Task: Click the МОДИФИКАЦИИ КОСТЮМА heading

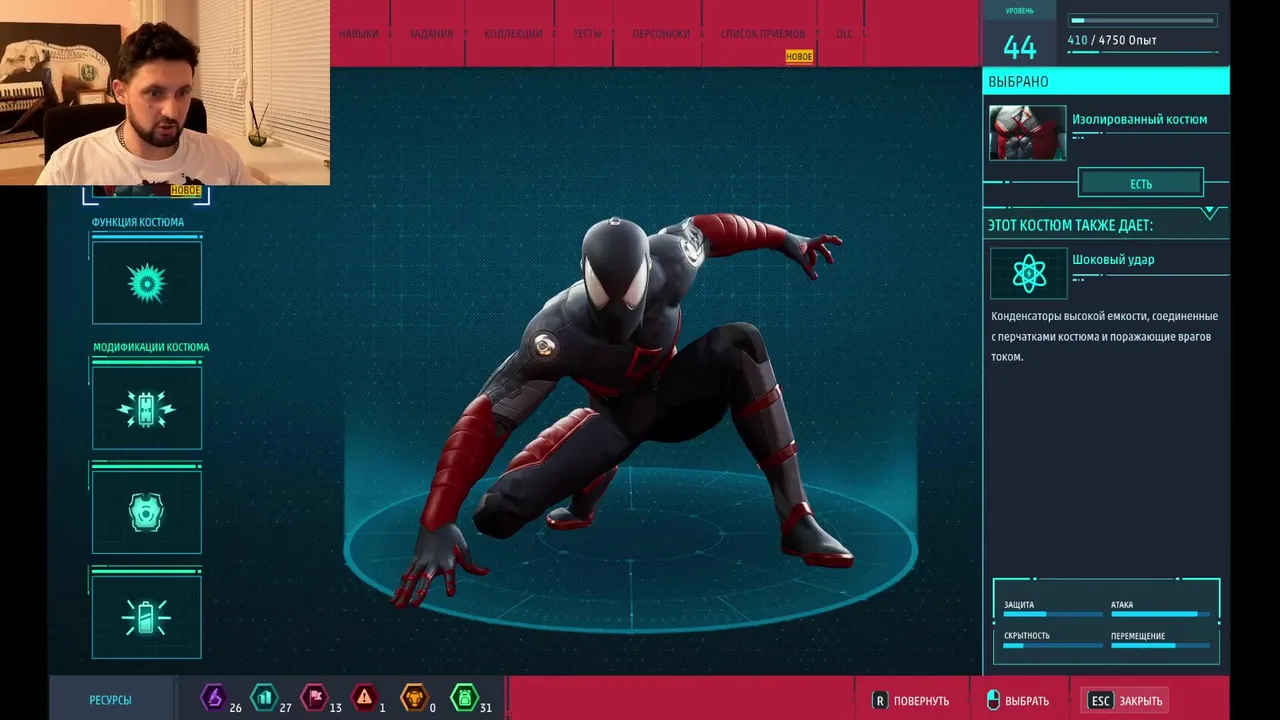Action: click(x=151, y=348)
